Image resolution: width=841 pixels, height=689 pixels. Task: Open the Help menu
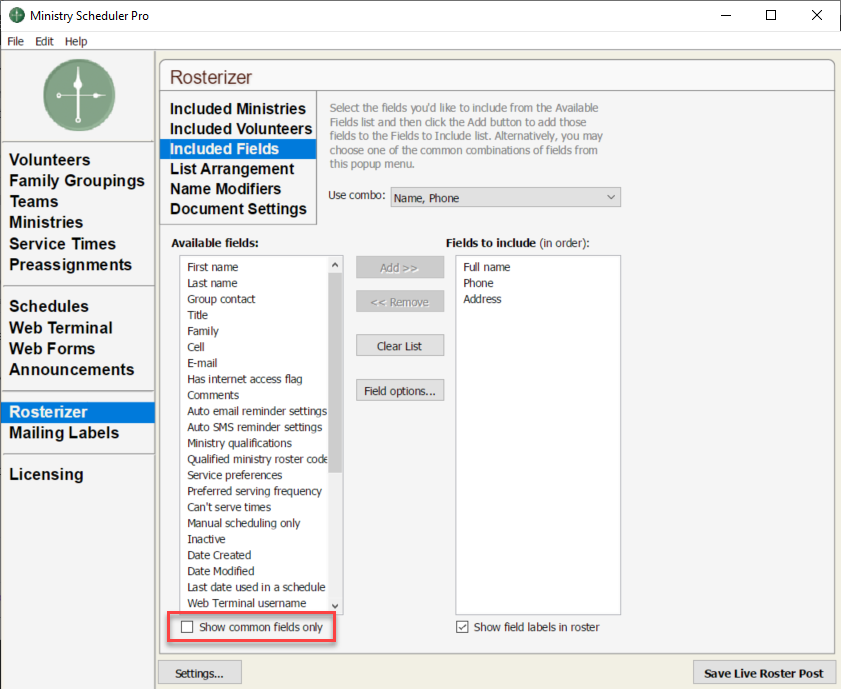pos(76,41)
